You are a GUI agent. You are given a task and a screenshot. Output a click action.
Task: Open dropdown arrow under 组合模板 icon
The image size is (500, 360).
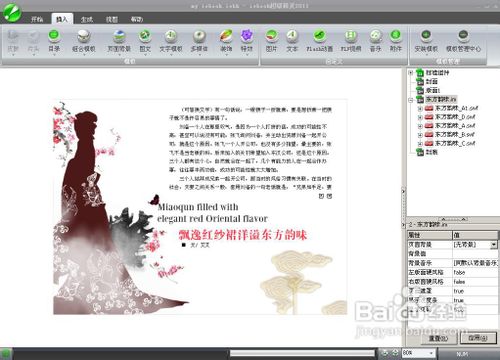pos(84,55)
